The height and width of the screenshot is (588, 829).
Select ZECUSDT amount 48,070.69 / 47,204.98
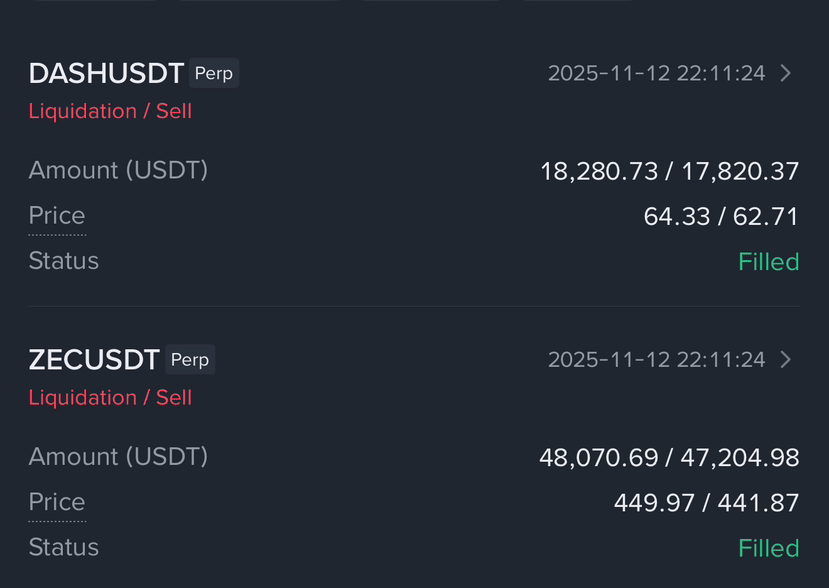669,458
